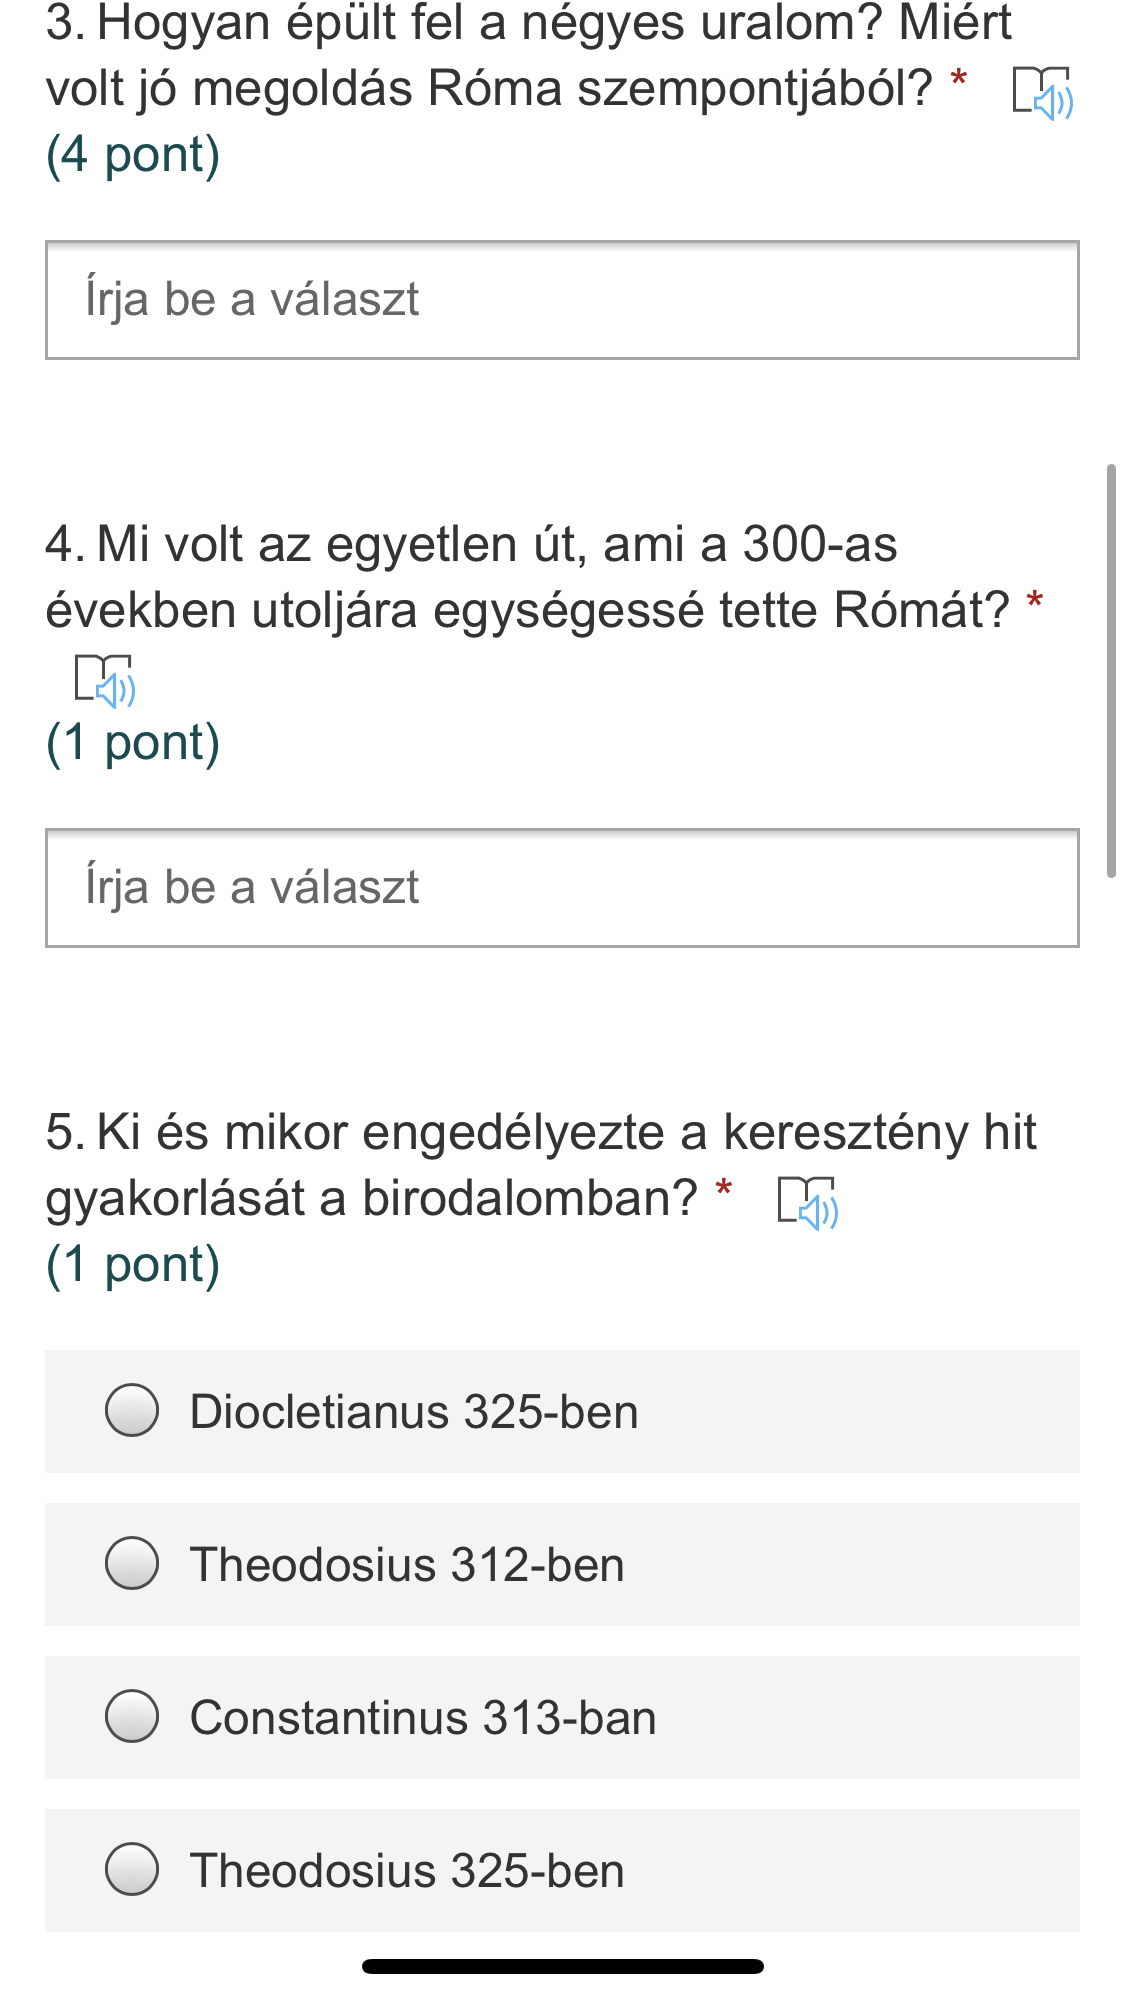Open Immersive Reader for question 4
Screen dimensions: 1125x1998
pyautogui.click(x=105, y=681)
